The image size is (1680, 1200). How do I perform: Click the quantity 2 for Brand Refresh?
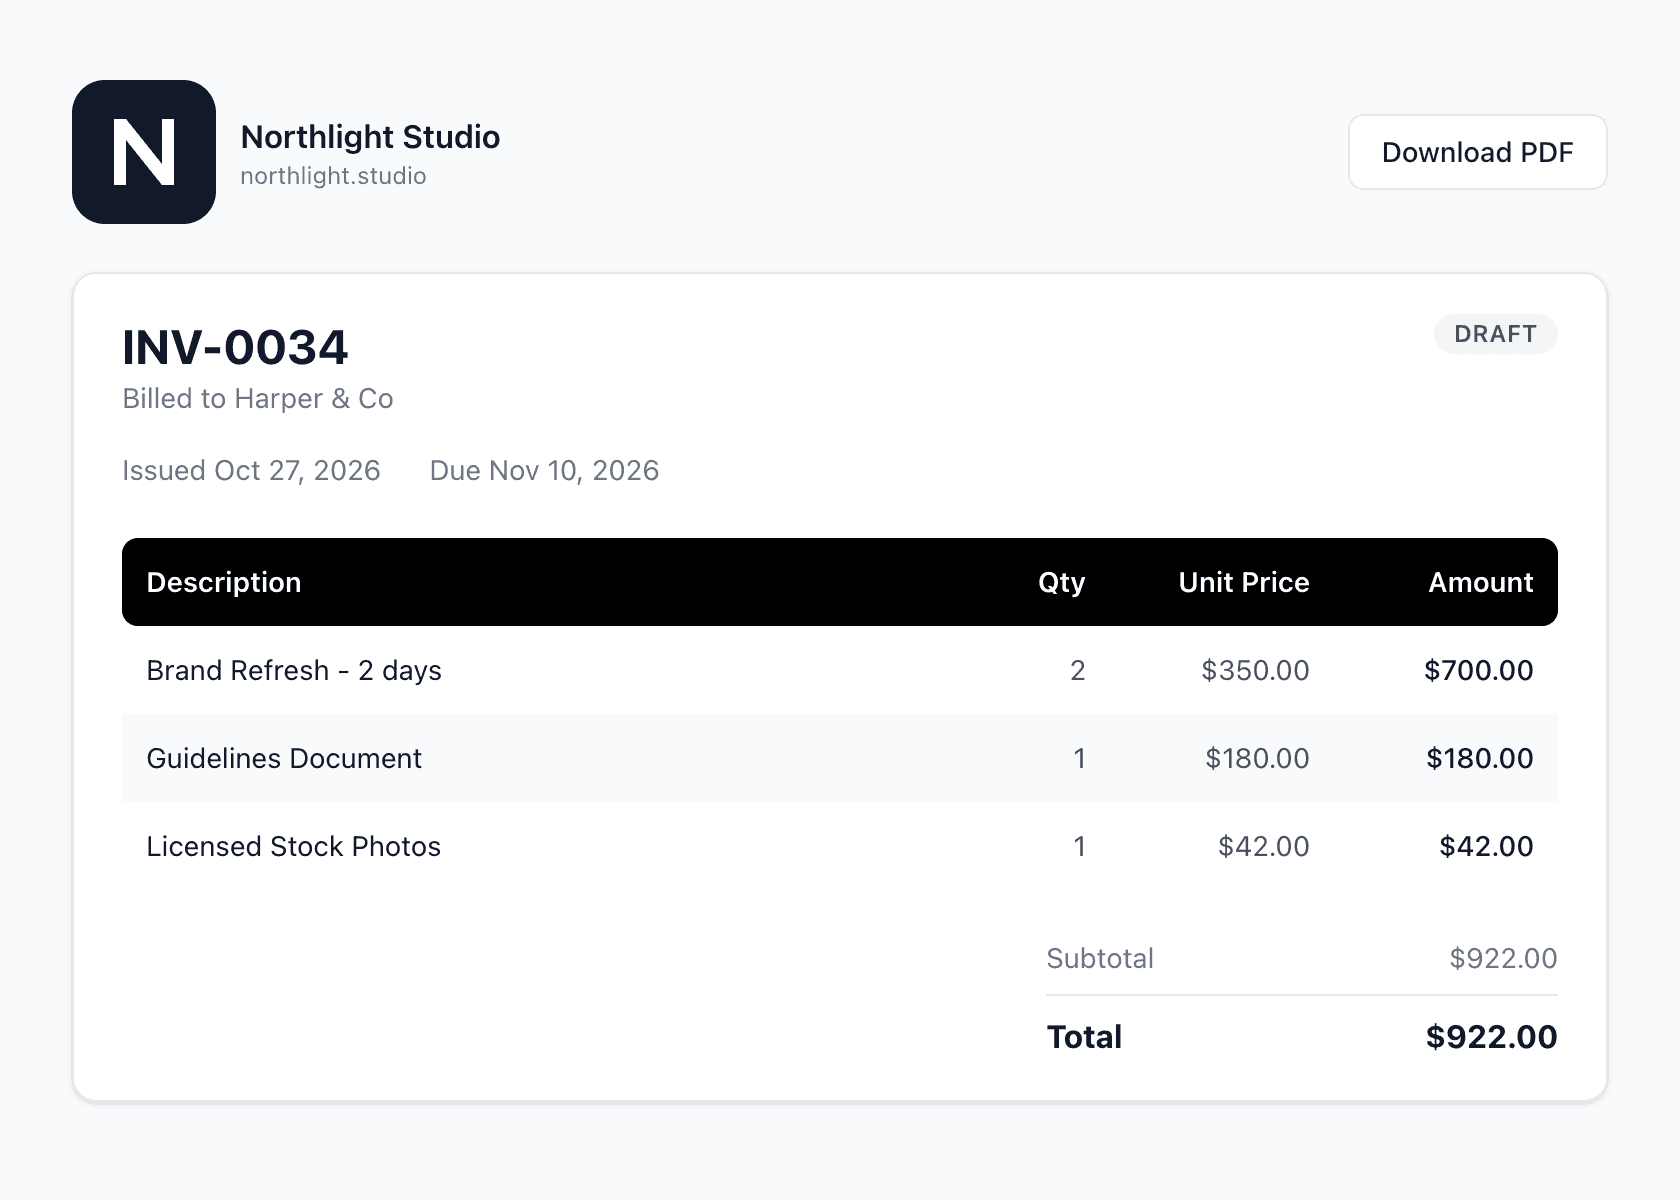click(x=1078, y=671)
